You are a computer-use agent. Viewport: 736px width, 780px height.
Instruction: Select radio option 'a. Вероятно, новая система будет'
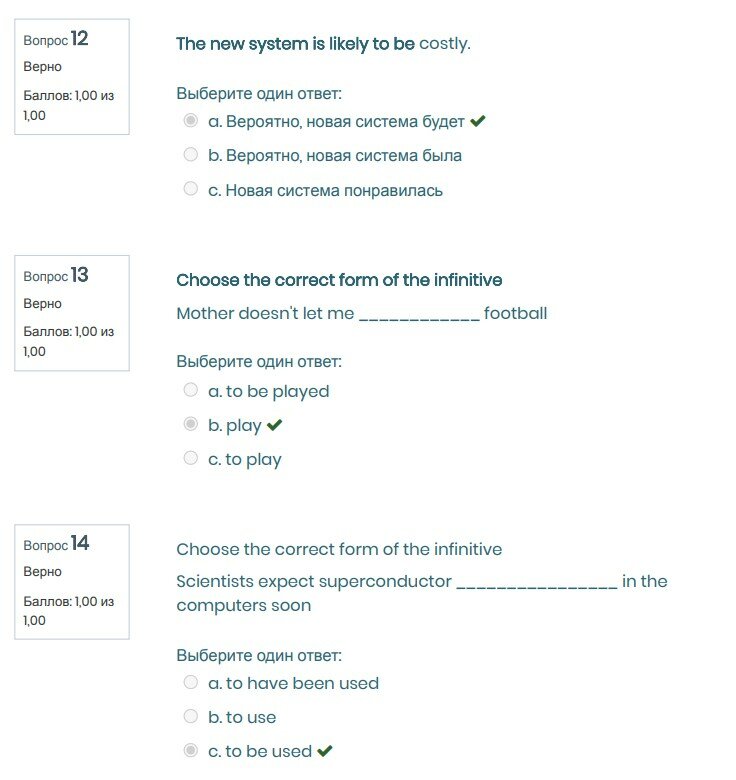[x=191, y=121]
